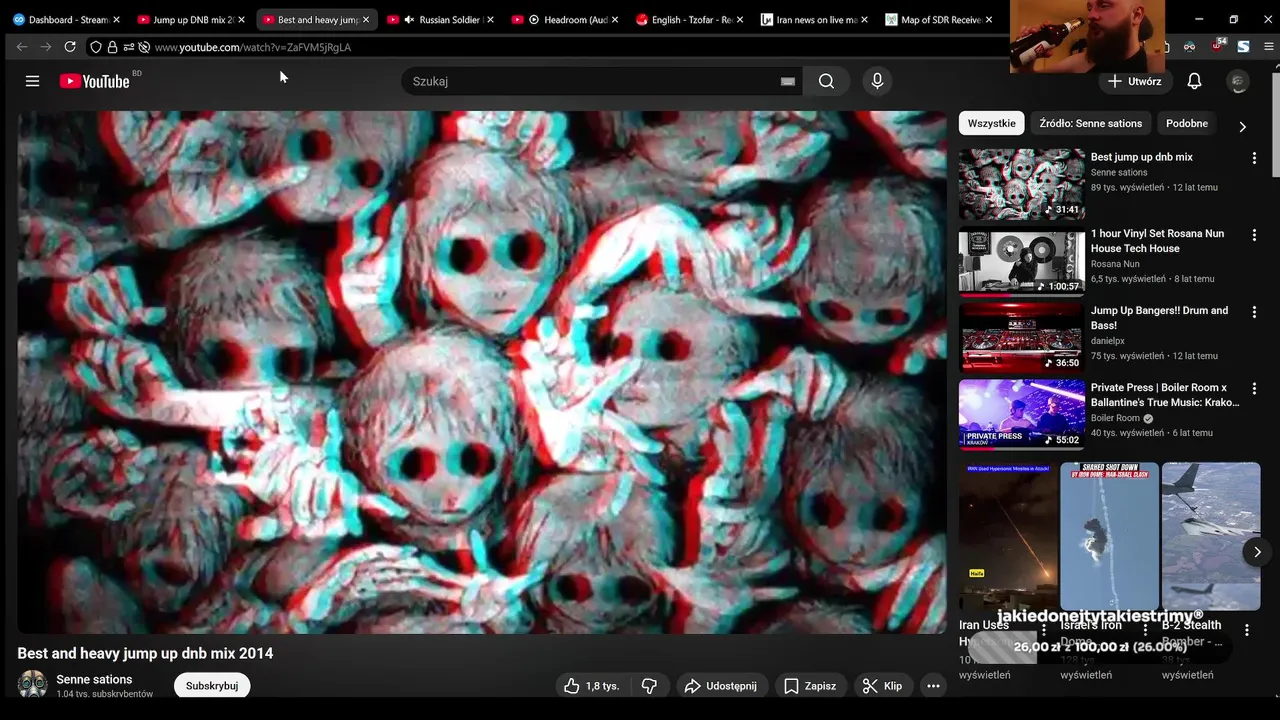Open the permissions icon in address bar

(x=128, y=47)
